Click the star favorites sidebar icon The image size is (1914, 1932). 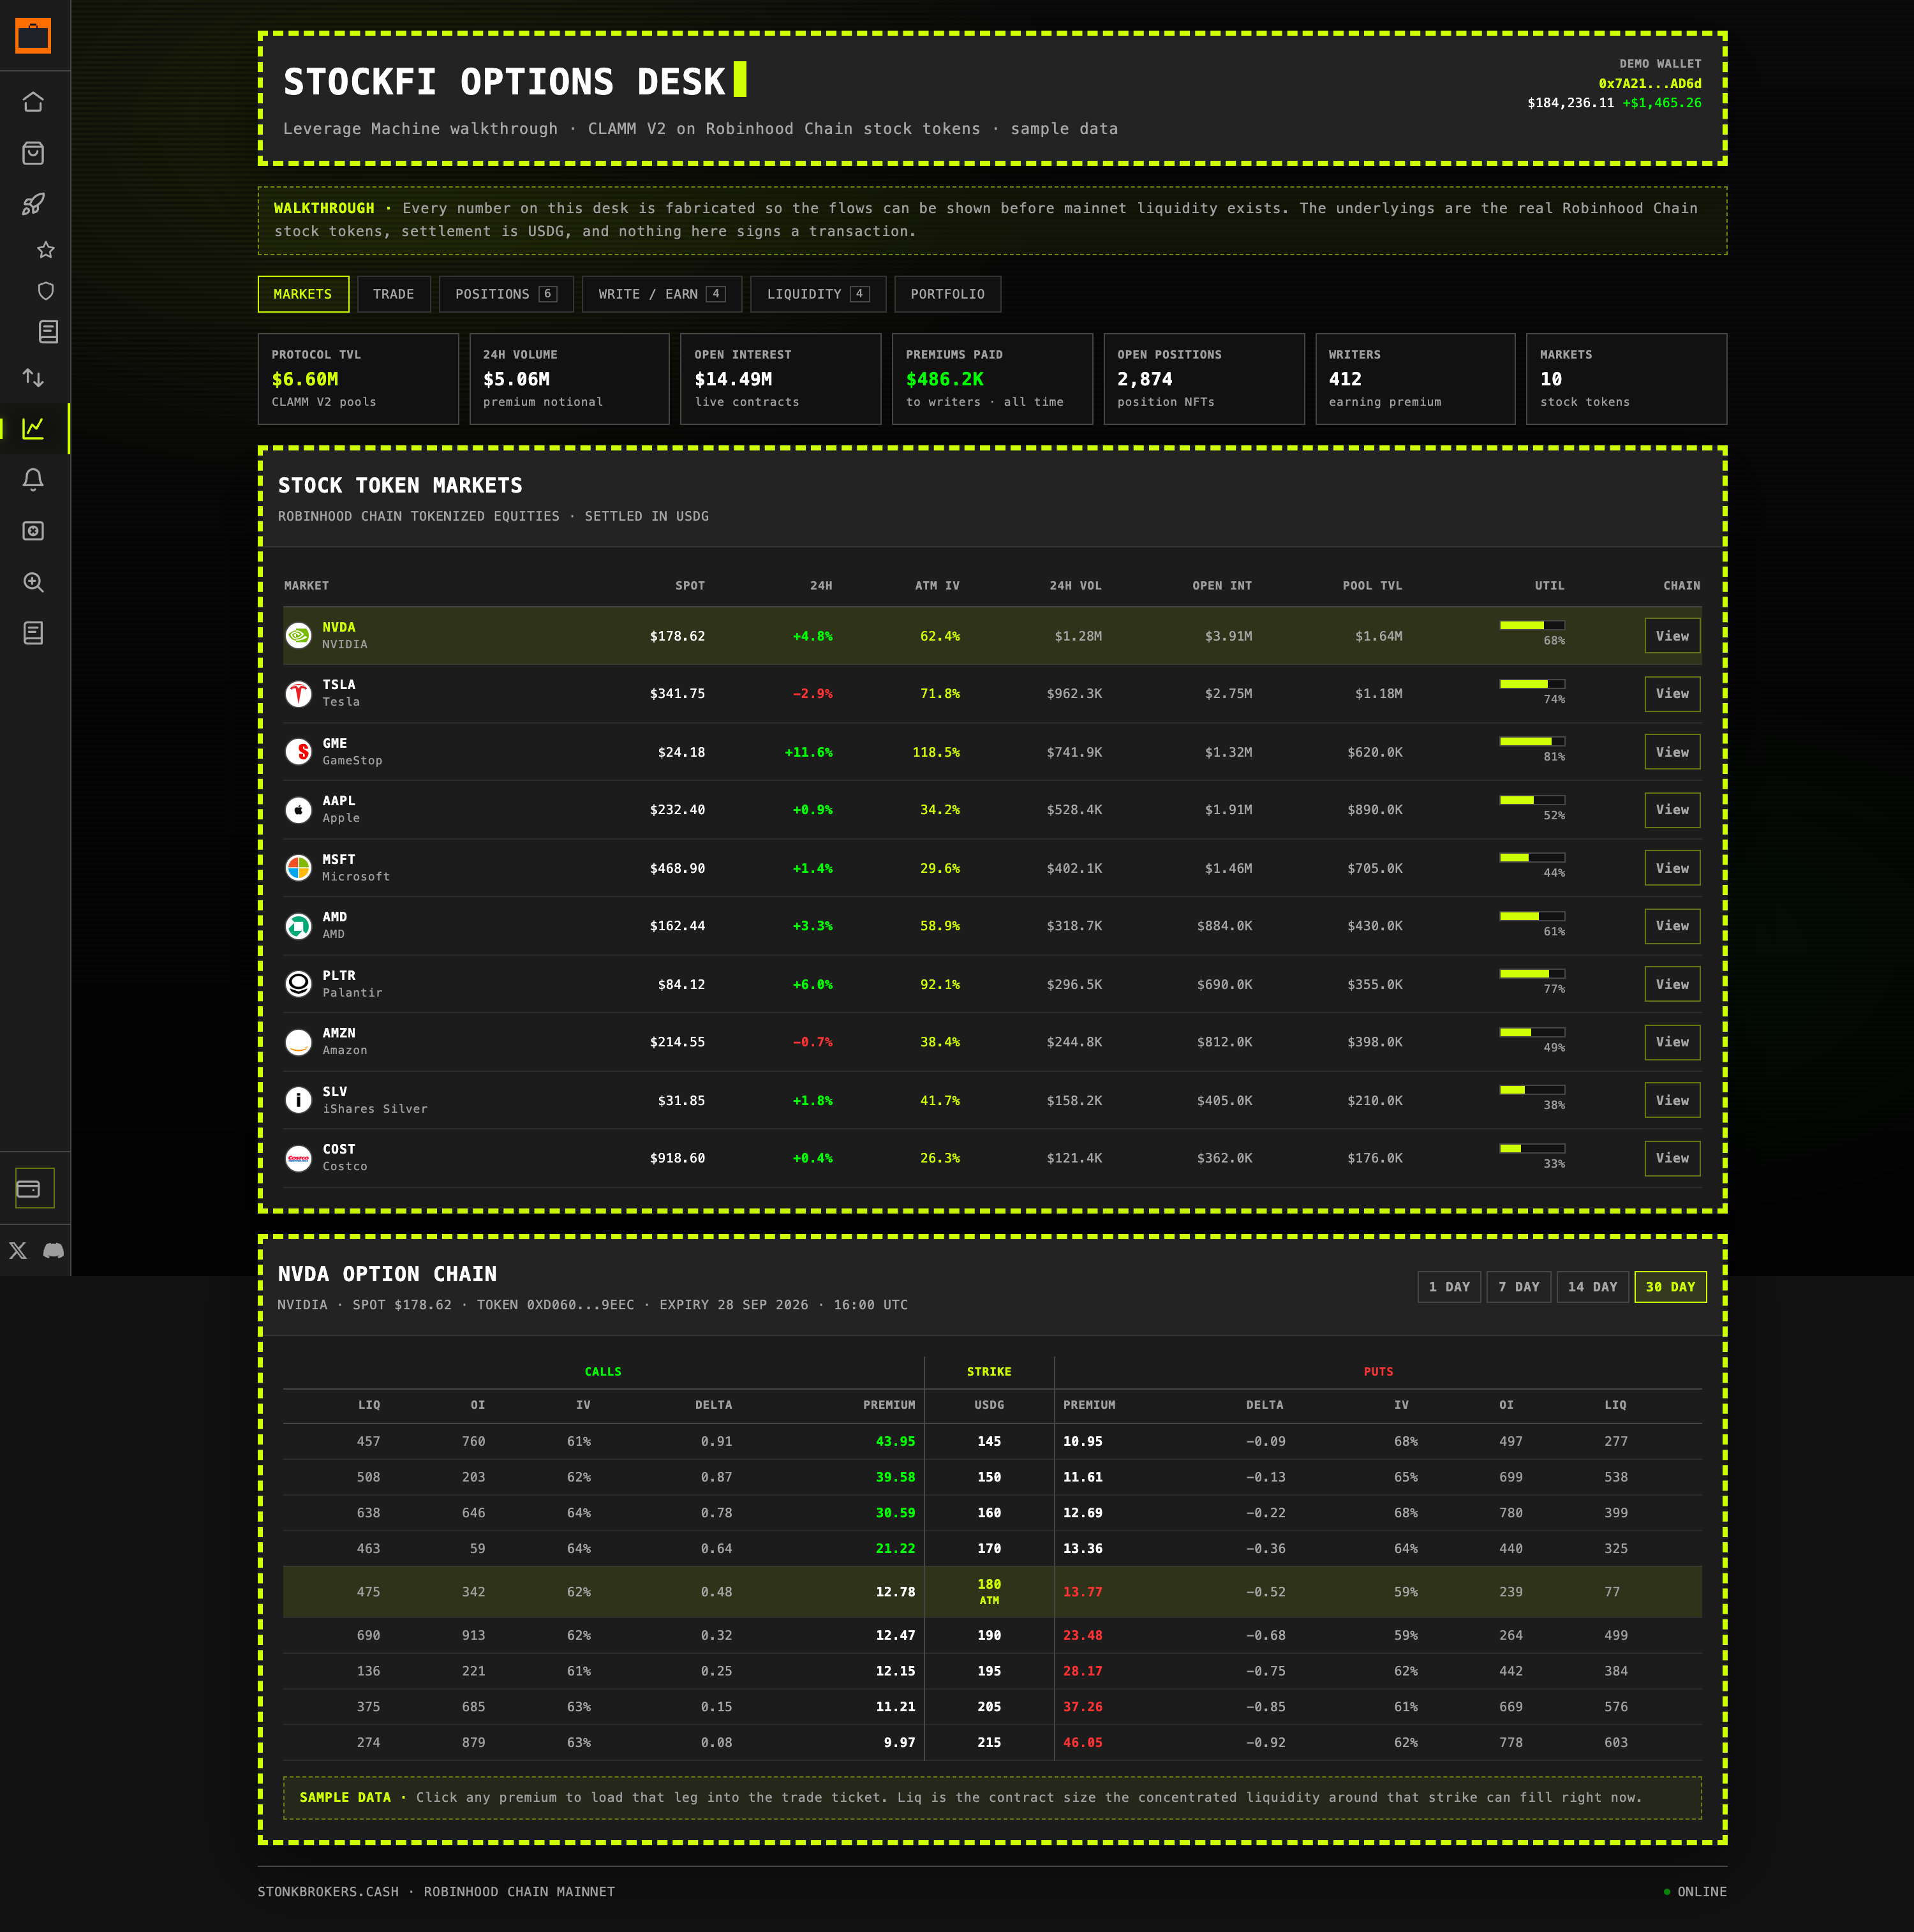coord(46,250)
